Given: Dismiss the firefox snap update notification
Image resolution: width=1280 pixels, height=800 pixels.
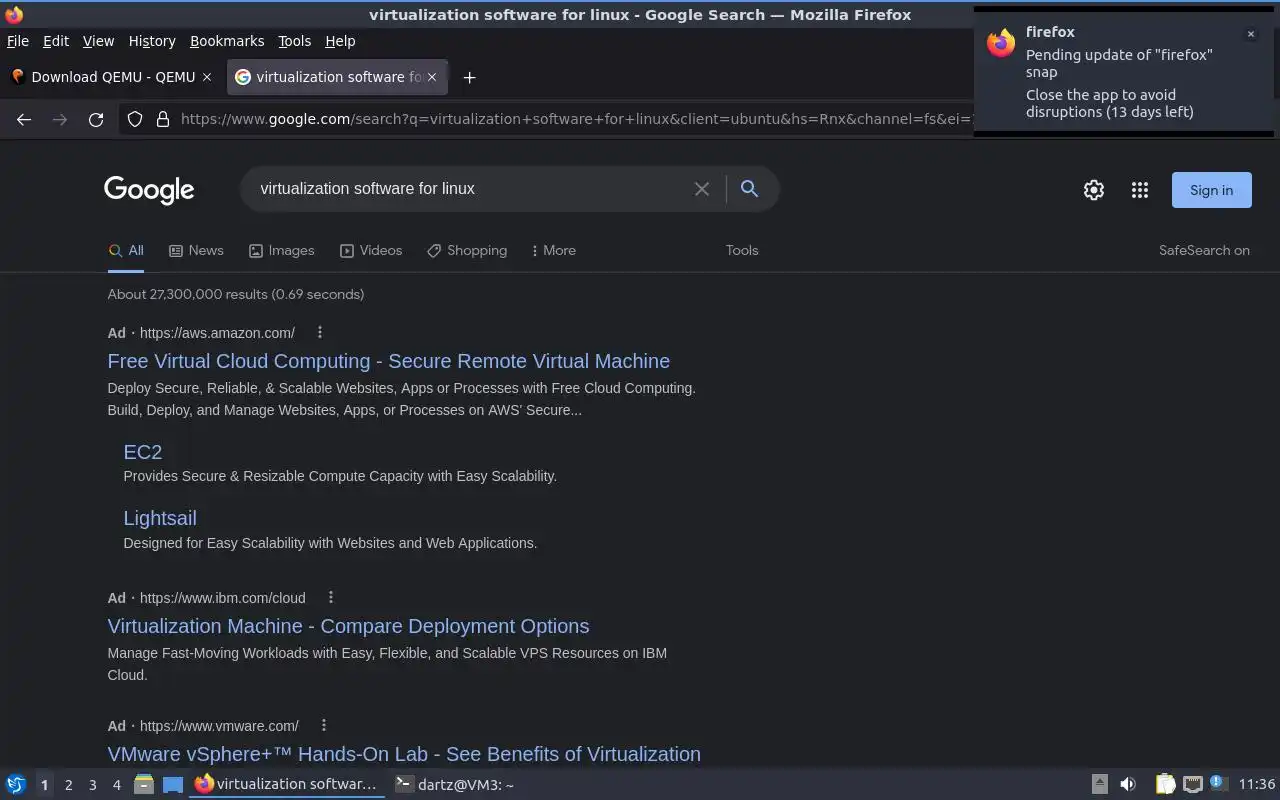Looking at the screenshot, I should click(1250, 34).
